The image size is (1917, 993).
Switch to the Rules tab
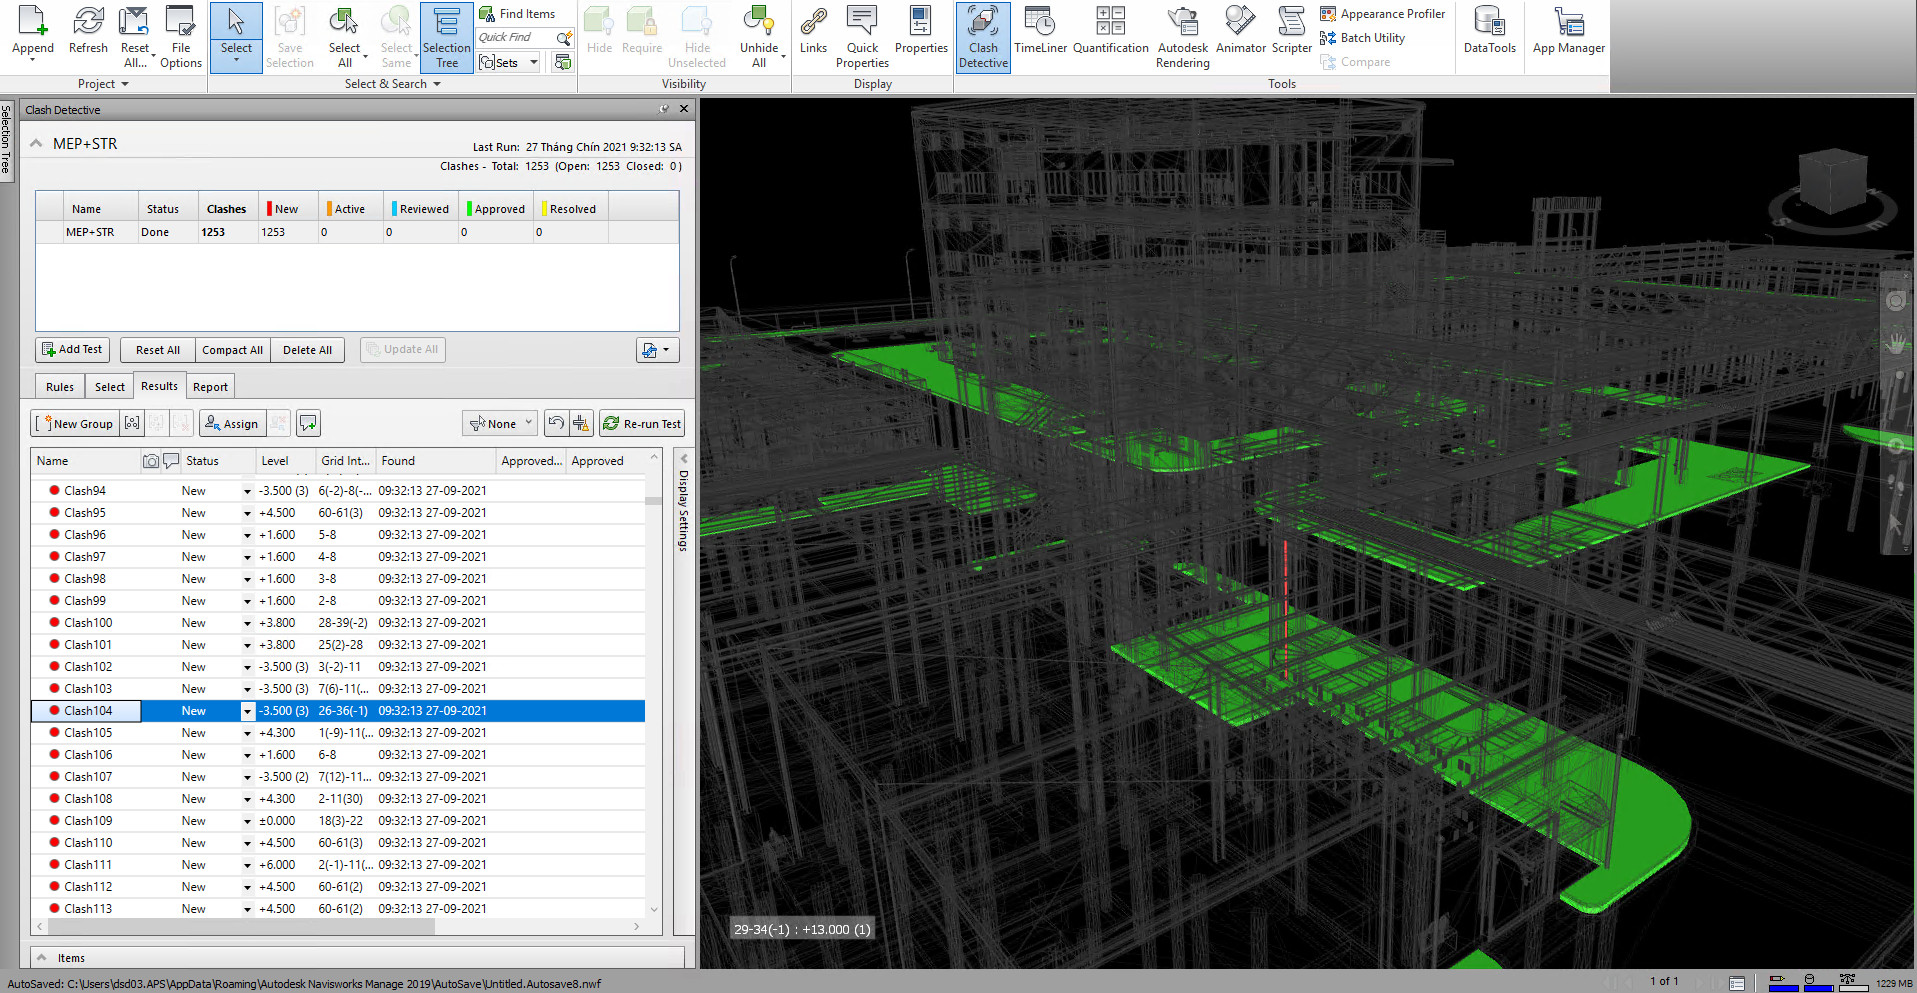click(x=60, y=387)
